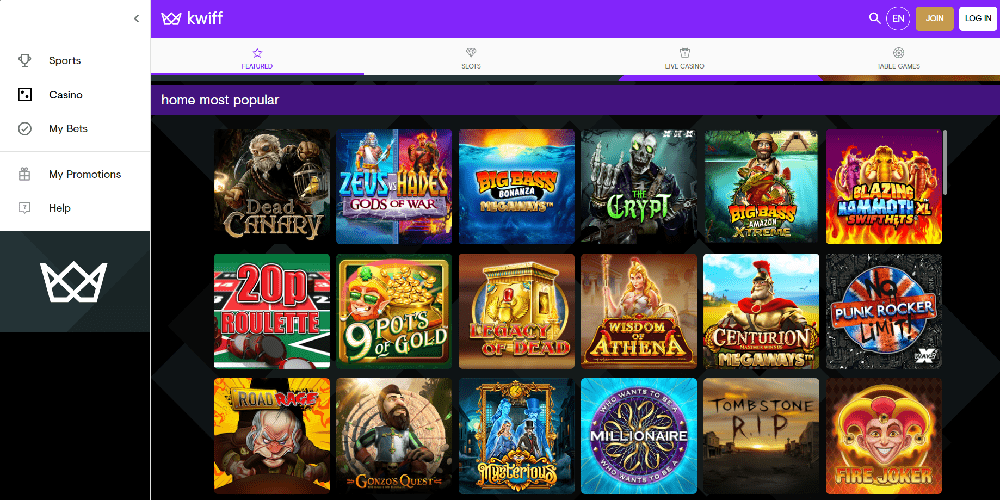
Task: Click the game list scrollbar
Action: pos(945,162)
